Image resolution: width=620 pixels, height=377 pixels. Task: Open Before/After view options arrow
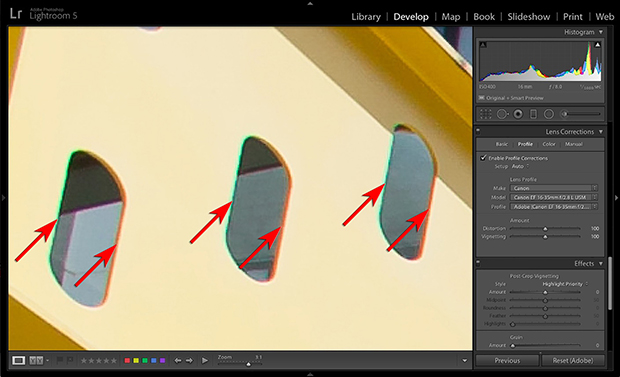click(47, 360)
